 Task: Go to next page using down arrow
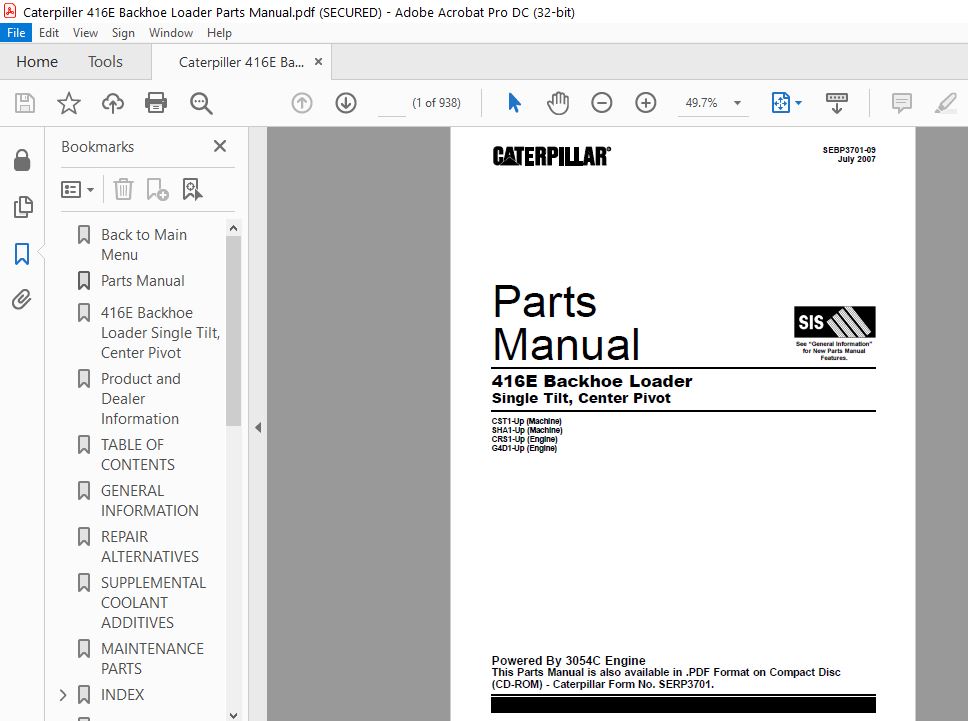click(346, 103)
